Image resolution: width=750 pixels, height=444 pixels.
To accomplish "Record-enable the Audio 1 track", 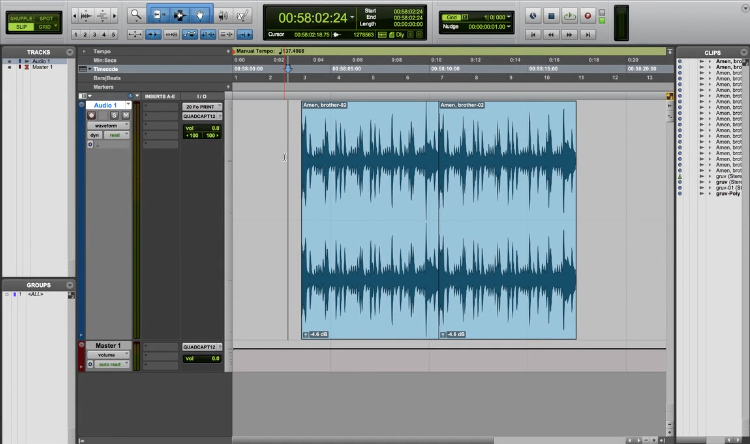I will pyautogui.click(x=91, y=115).
